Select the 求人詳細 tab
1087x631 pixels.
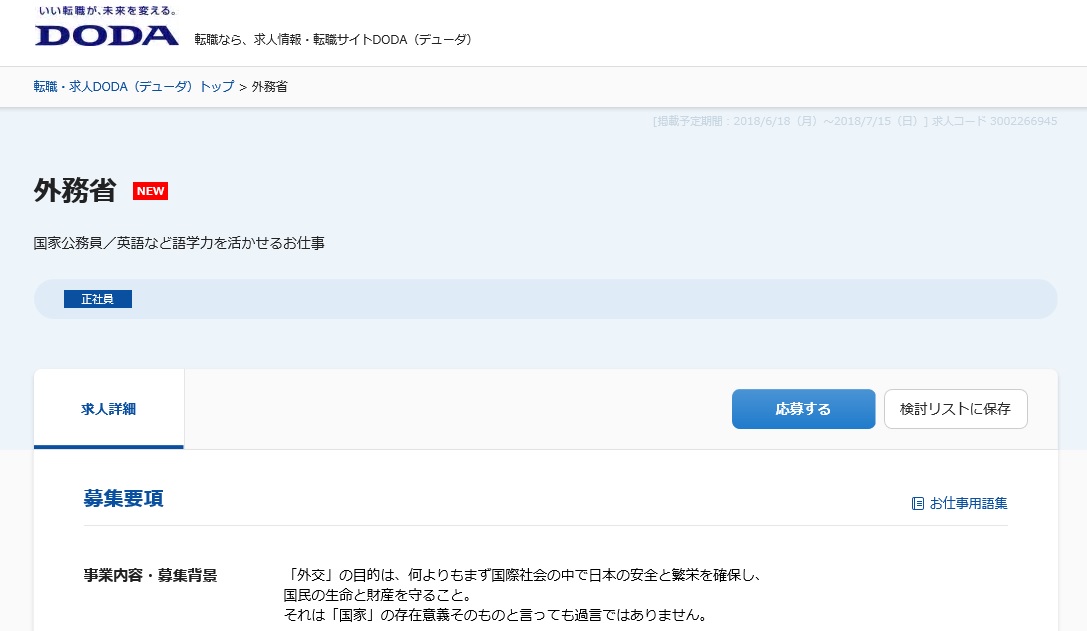(x=109, y=409)
